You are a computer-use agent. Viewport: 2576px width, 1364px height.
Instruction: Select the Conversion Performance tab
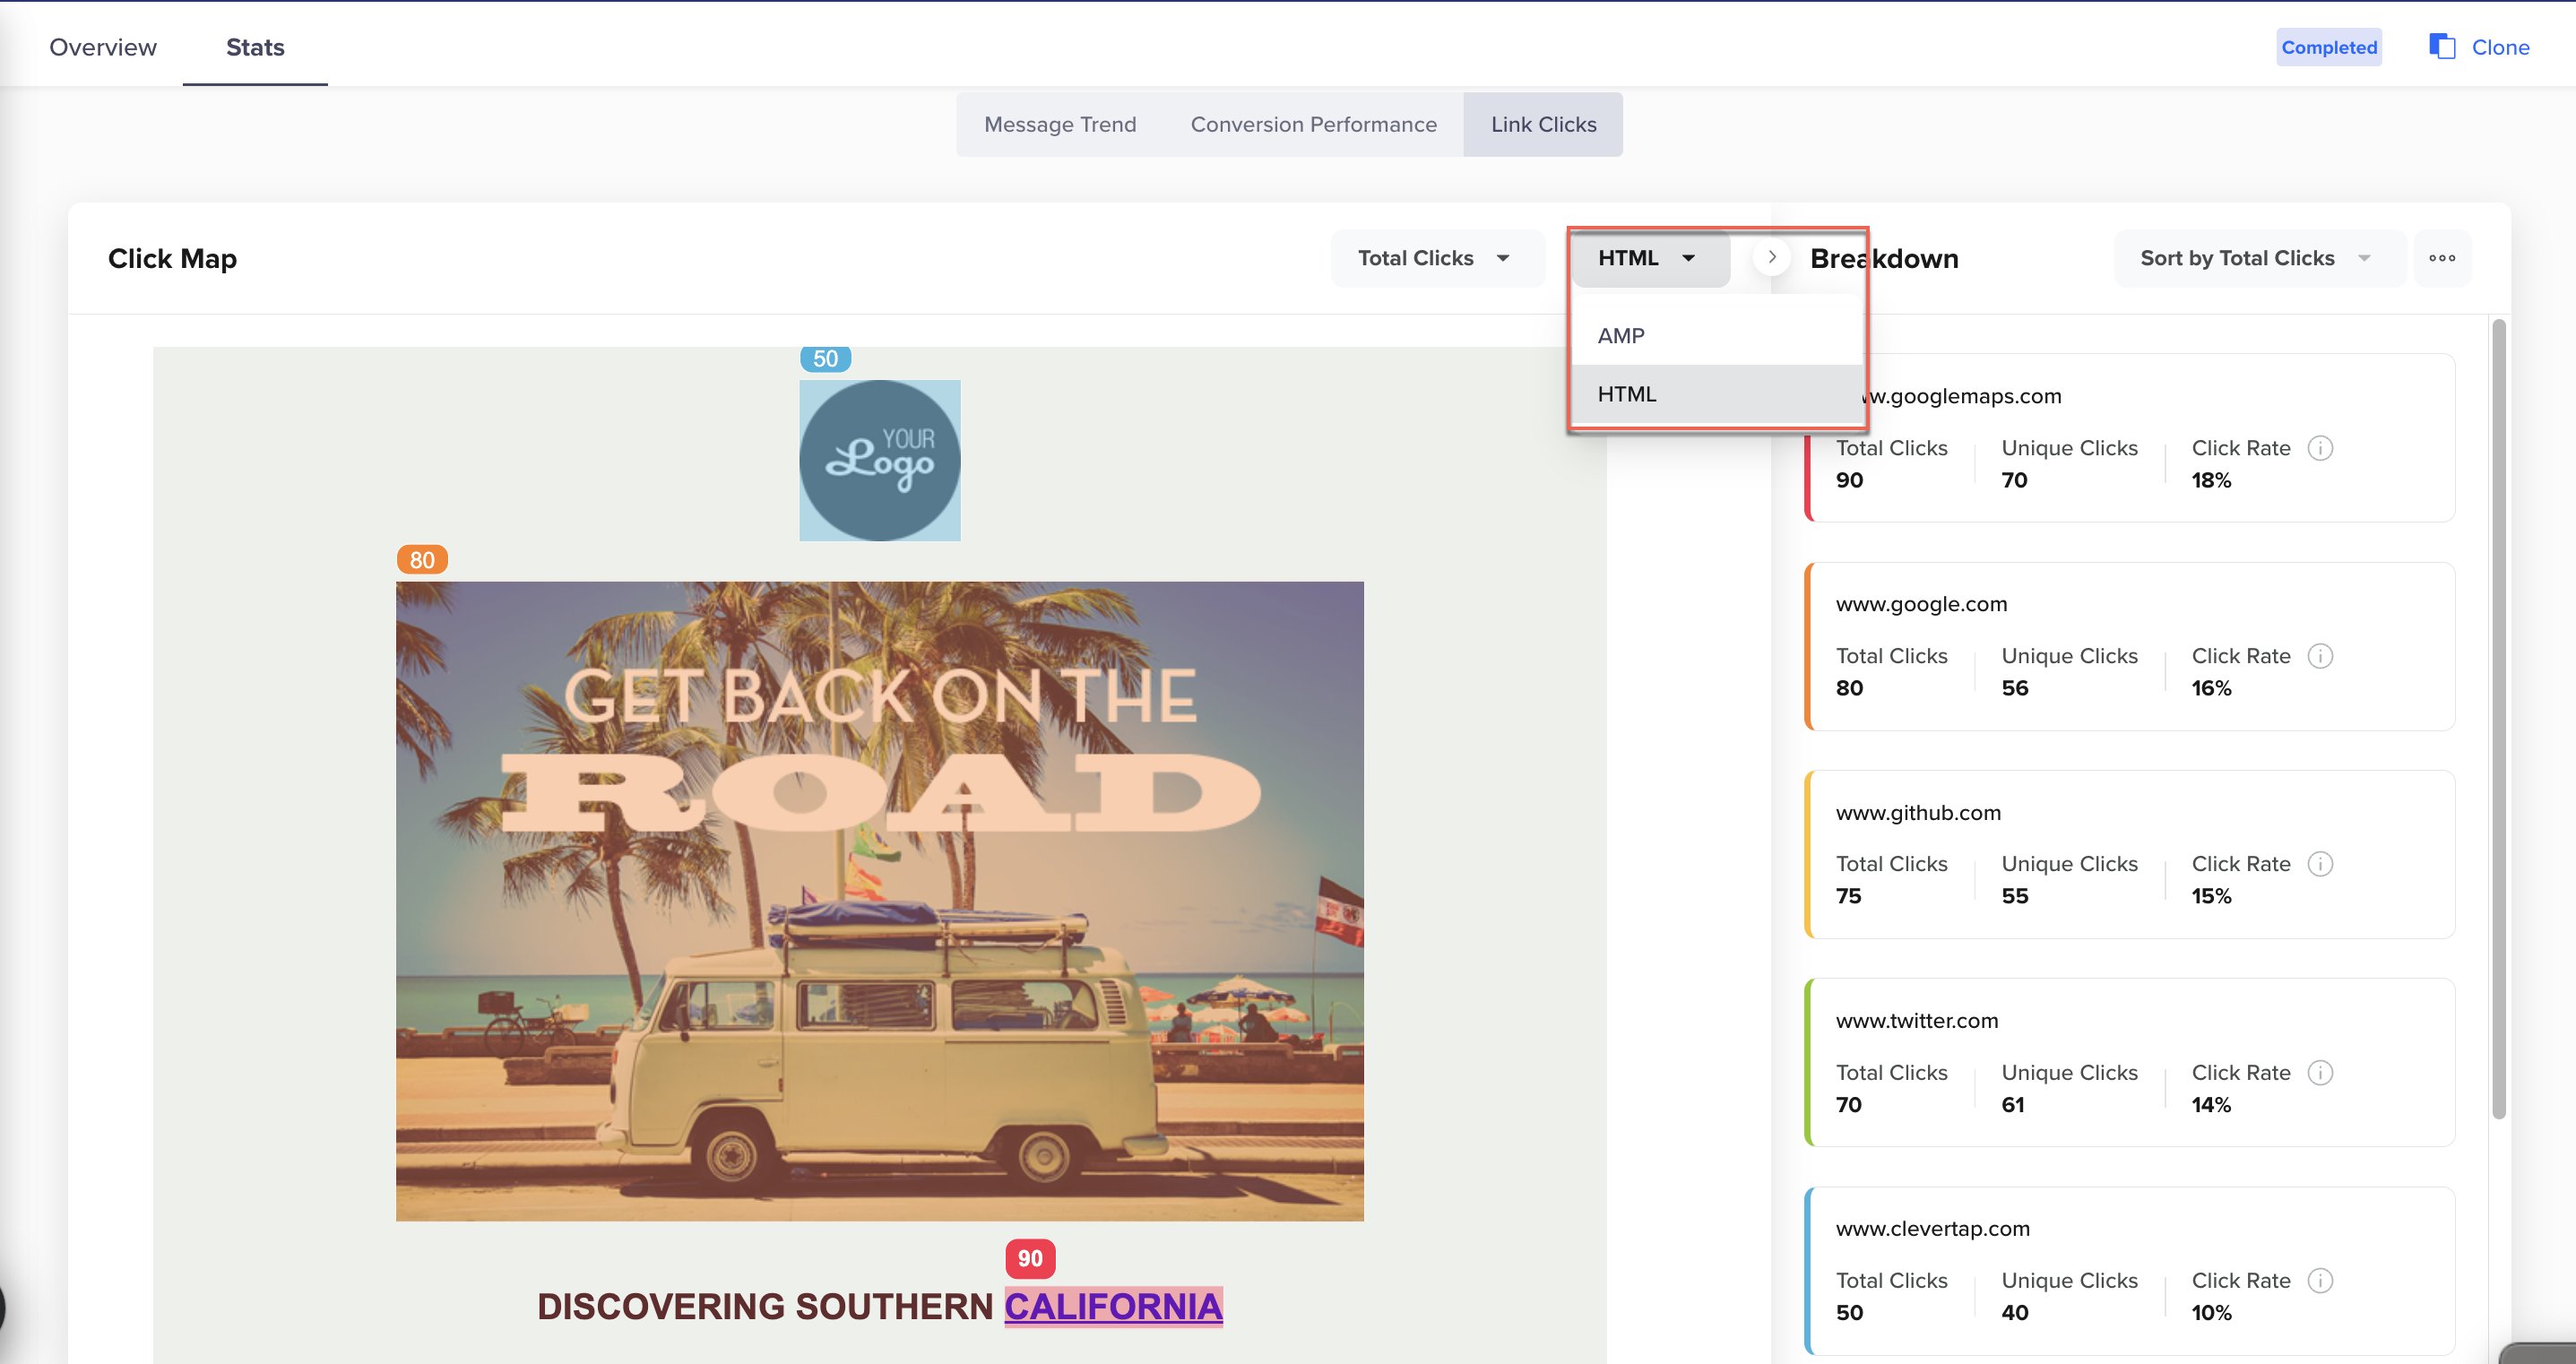pyautogui.click(x=1312, y=124)
